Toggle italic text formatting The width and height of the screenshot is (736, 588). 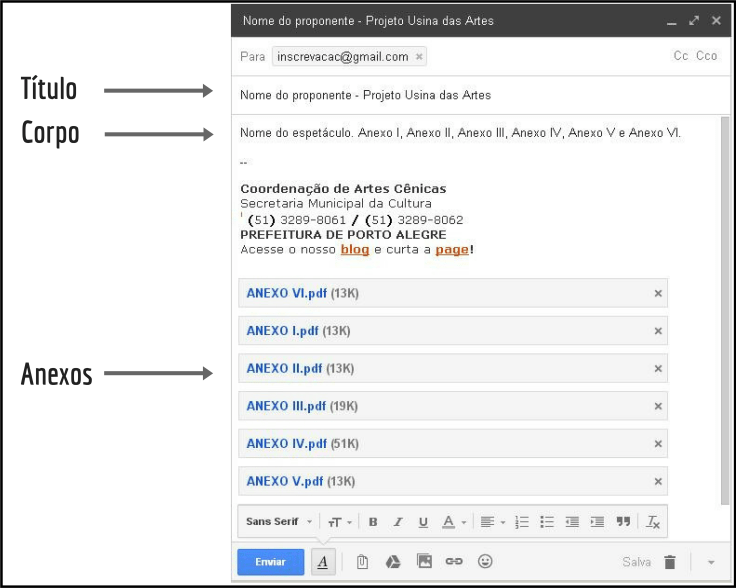tap(398, 522)
